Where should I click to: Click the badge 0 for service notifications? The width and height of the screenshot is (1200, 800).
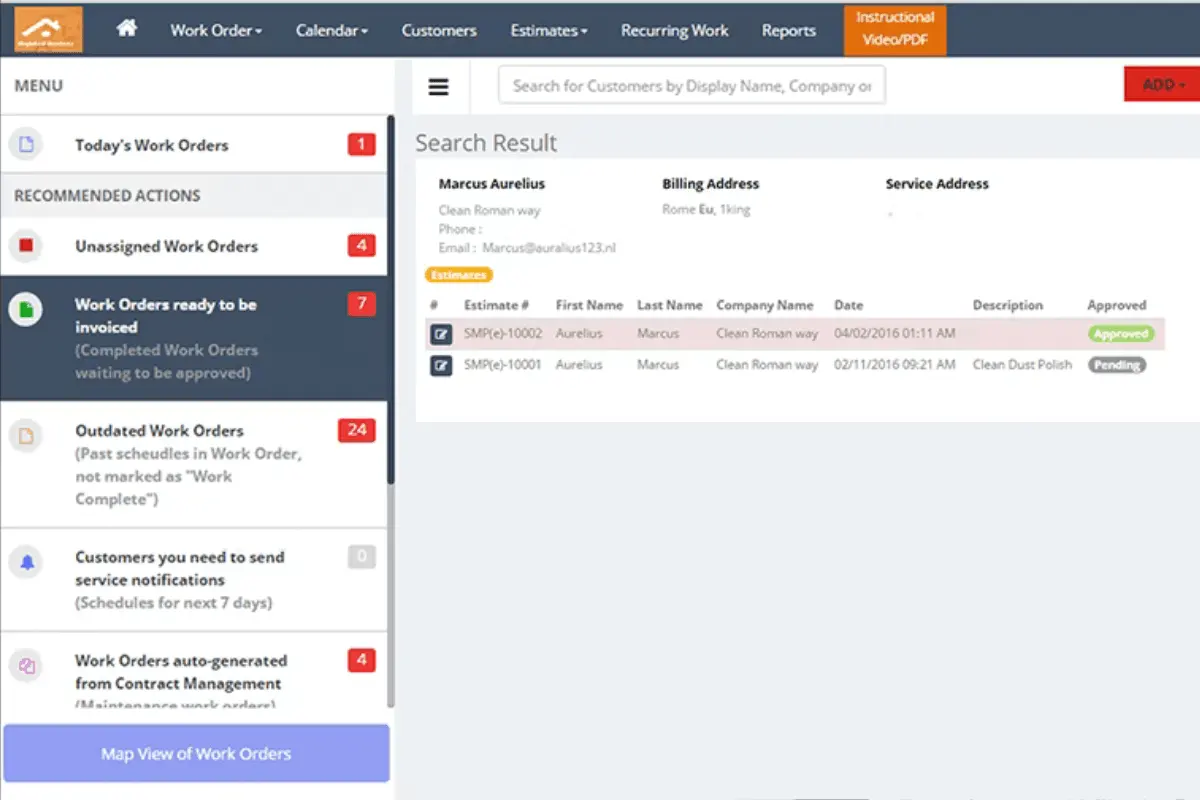click(361, 557)
